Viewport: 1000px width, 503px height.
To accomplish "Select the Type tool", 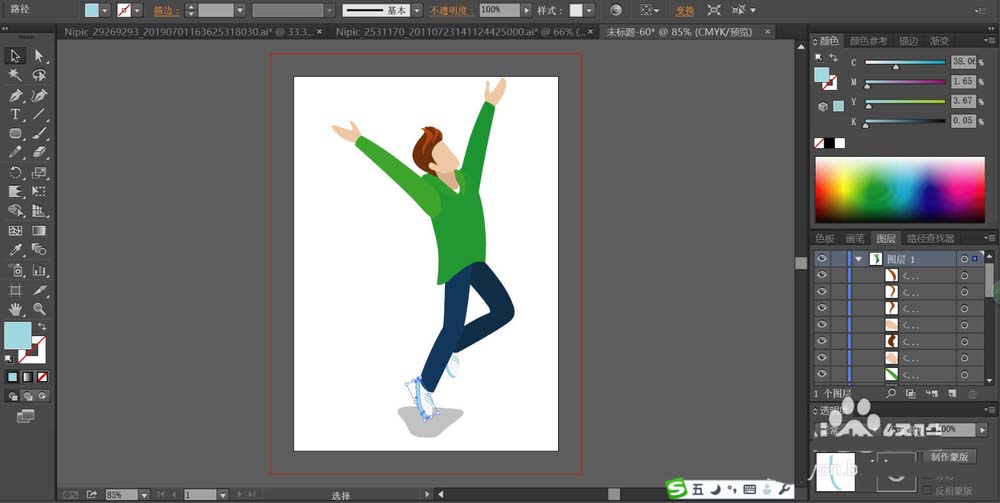I will pos(16,115).
